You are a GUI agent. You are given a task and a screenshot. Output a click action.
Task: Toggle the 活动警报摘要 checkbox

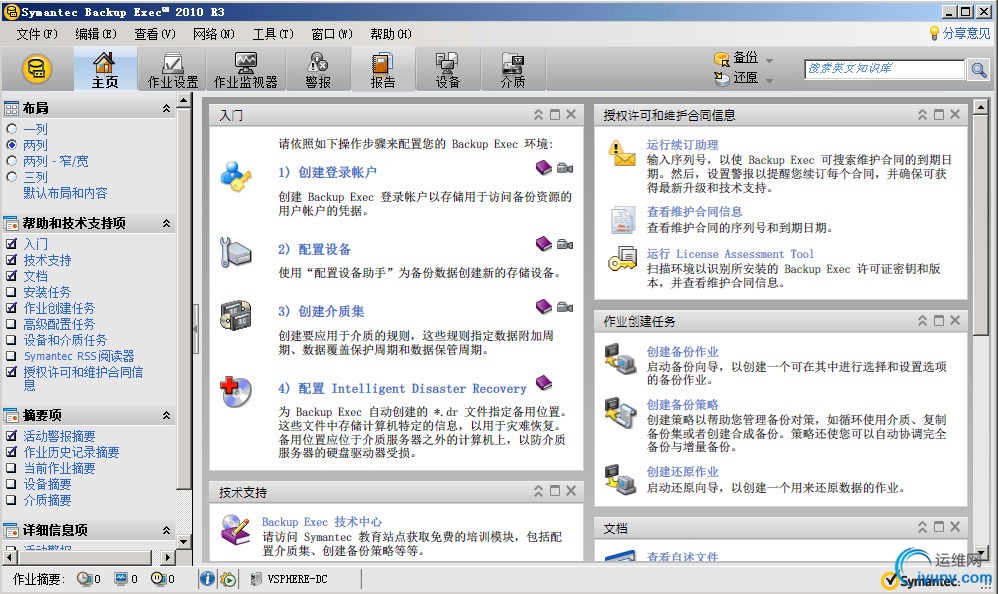point(11,436)
